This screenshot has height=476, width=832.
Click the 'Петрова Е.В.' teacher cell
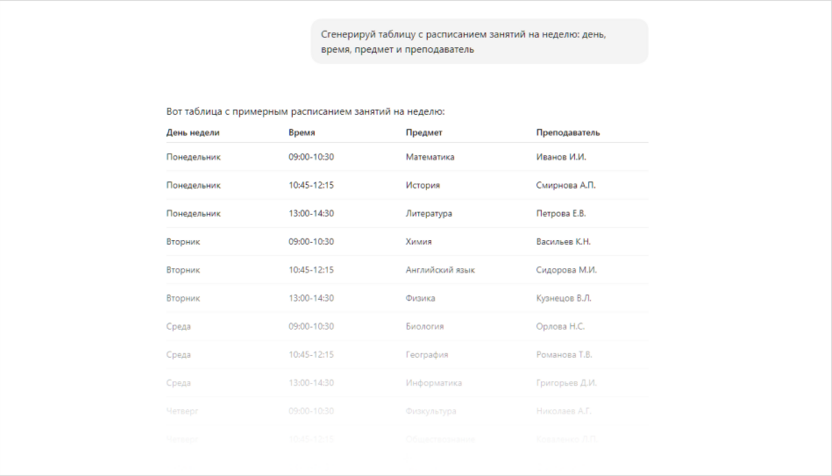pyautogui.click(x=561, y=213)
